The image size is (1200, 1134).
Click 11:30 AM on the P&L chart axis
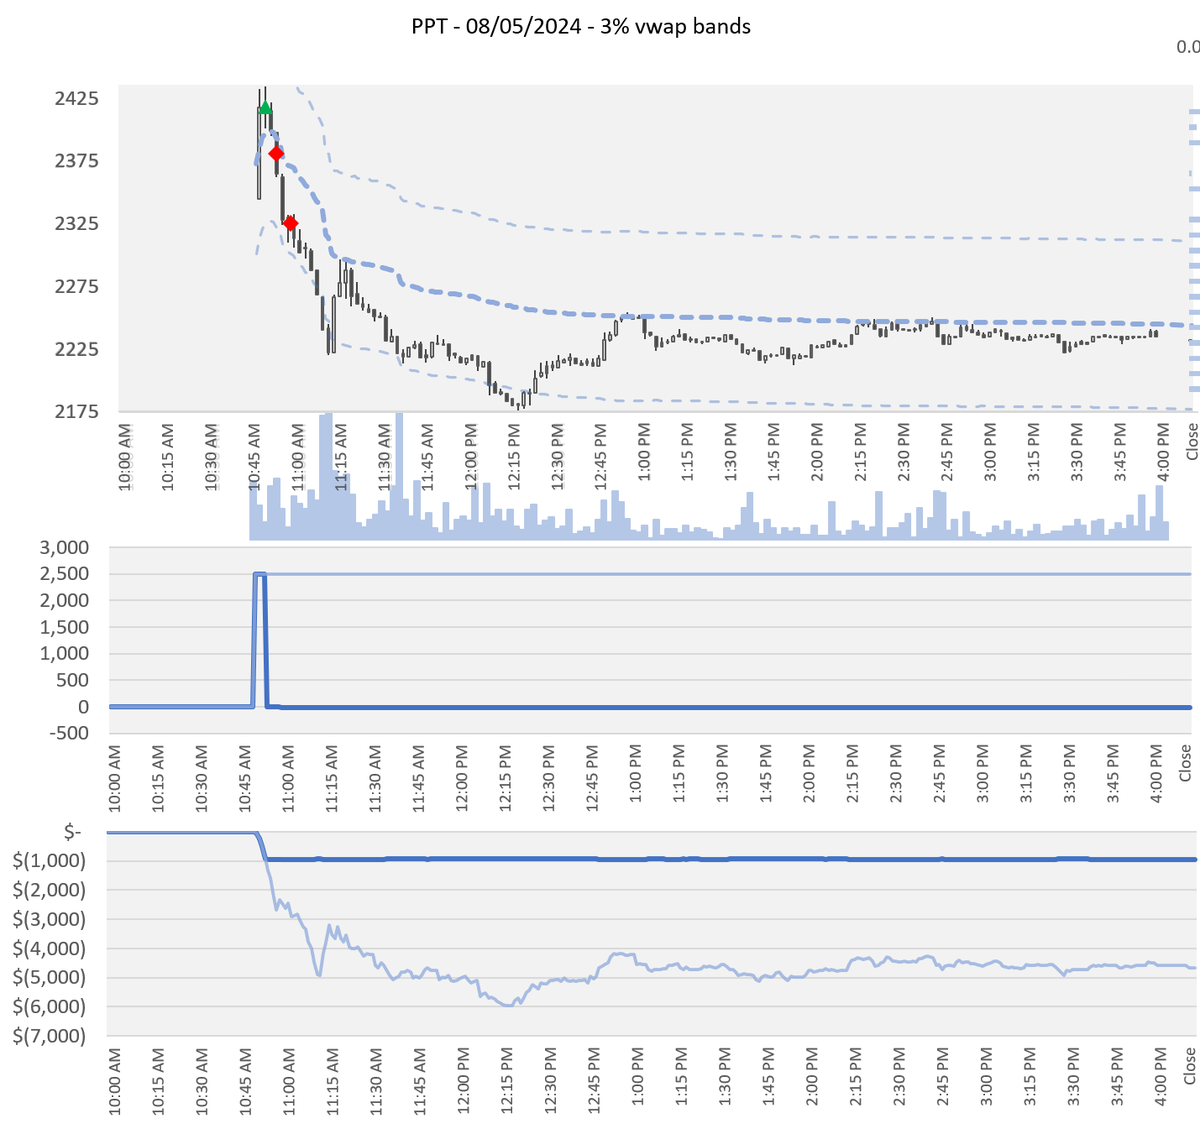tap(375, 1081)
